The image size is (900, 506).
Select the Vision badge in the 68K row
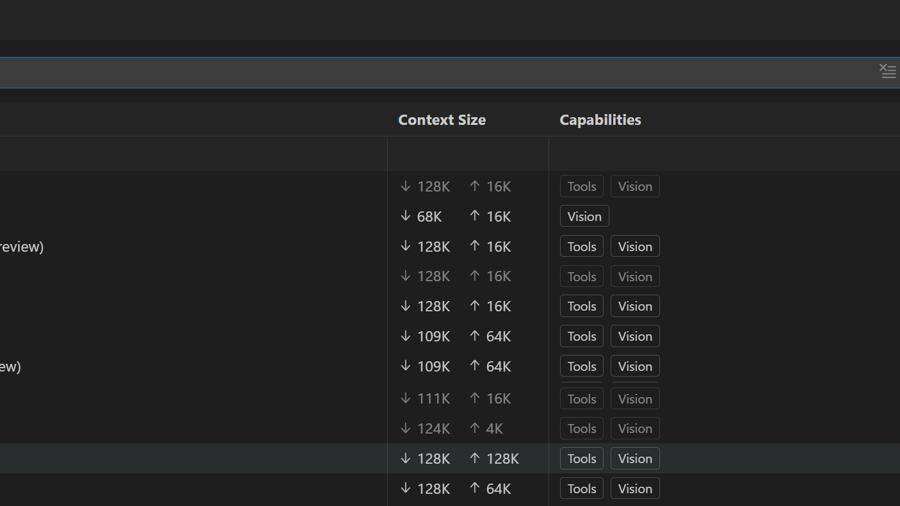click(584, 216)
